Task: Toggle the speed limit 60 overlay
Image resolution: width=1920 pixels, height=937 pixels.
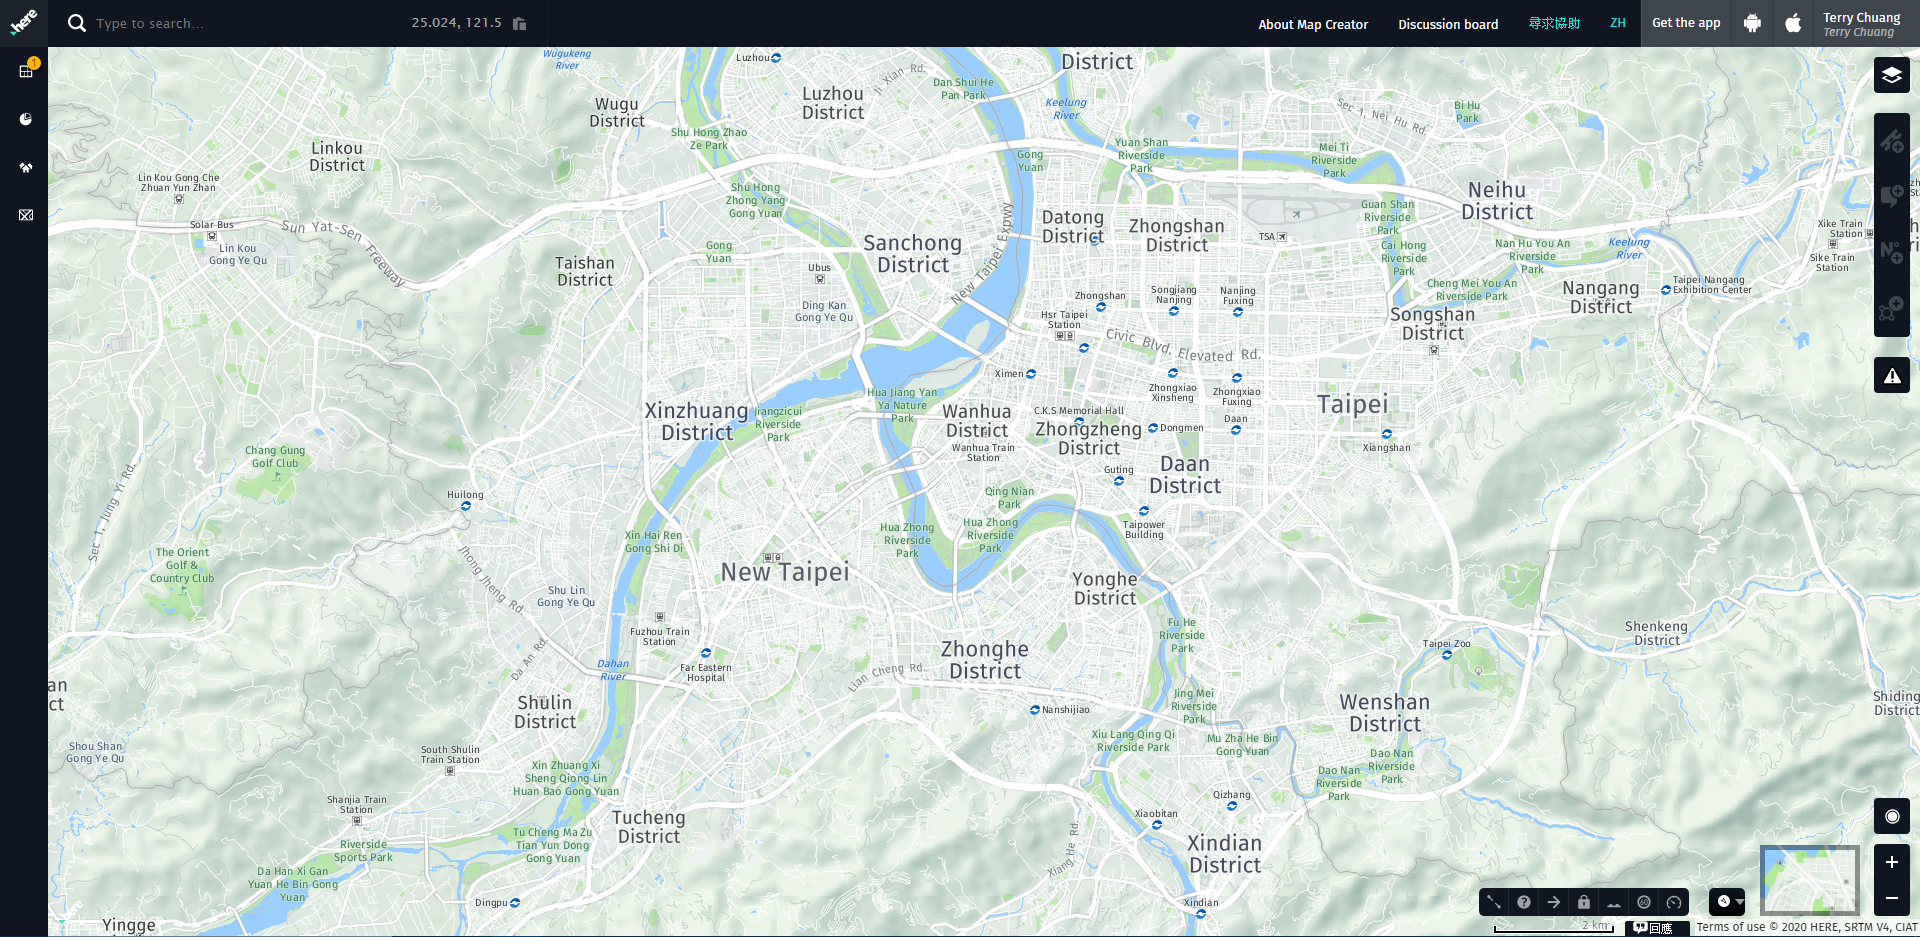Action: coord(1644,902)
